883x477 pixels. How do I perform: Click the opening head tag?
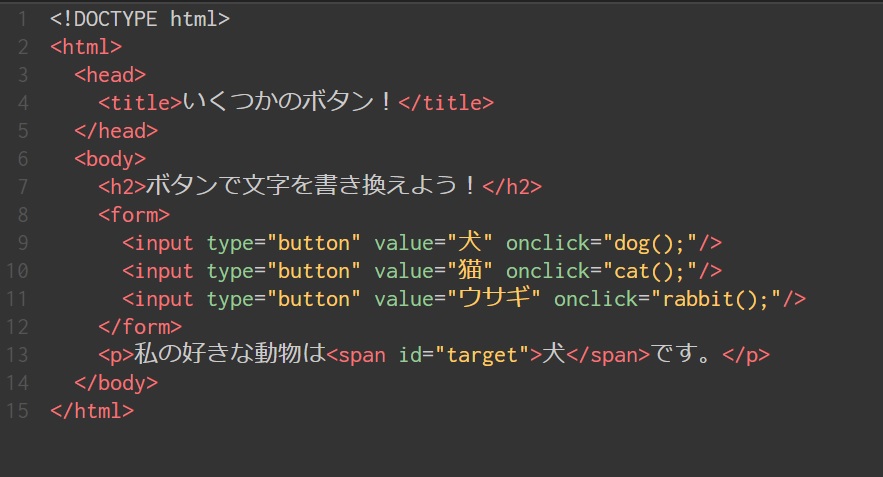click(110, 74)
